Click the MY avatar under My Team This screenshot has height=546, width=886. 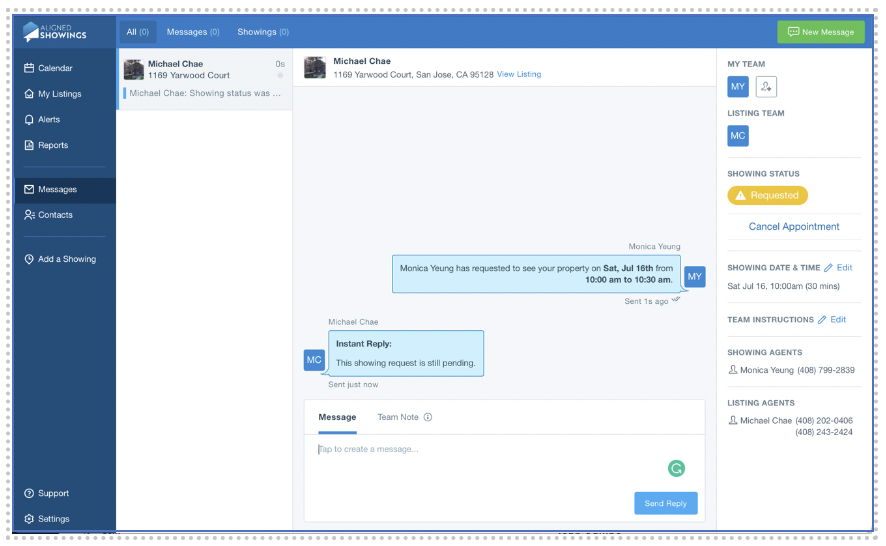[738, 86]
